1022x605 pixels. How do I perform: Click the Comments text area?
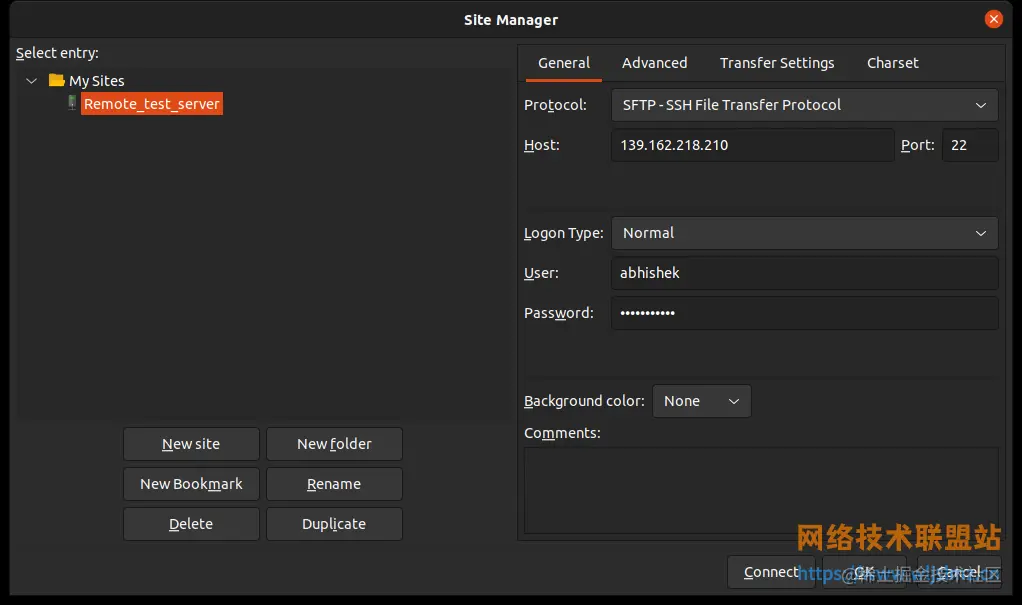(x=761, y=490)
